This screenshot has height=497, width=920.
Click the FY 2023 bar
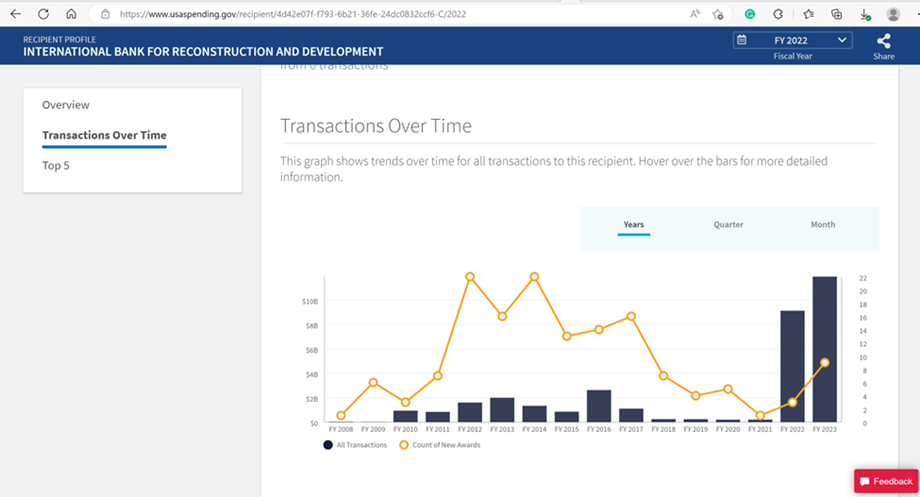[x=824, y=349]
